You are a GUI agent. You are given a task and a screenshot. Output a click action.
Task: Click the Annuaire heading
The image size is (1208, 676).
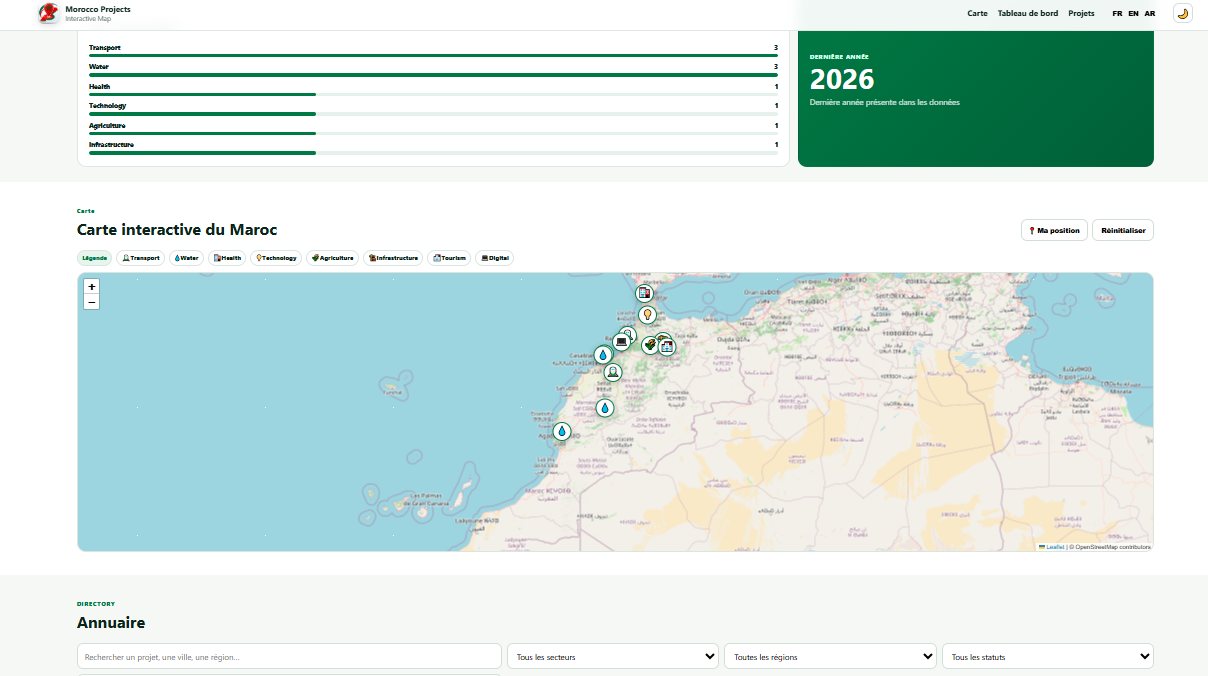click(111, 623)
